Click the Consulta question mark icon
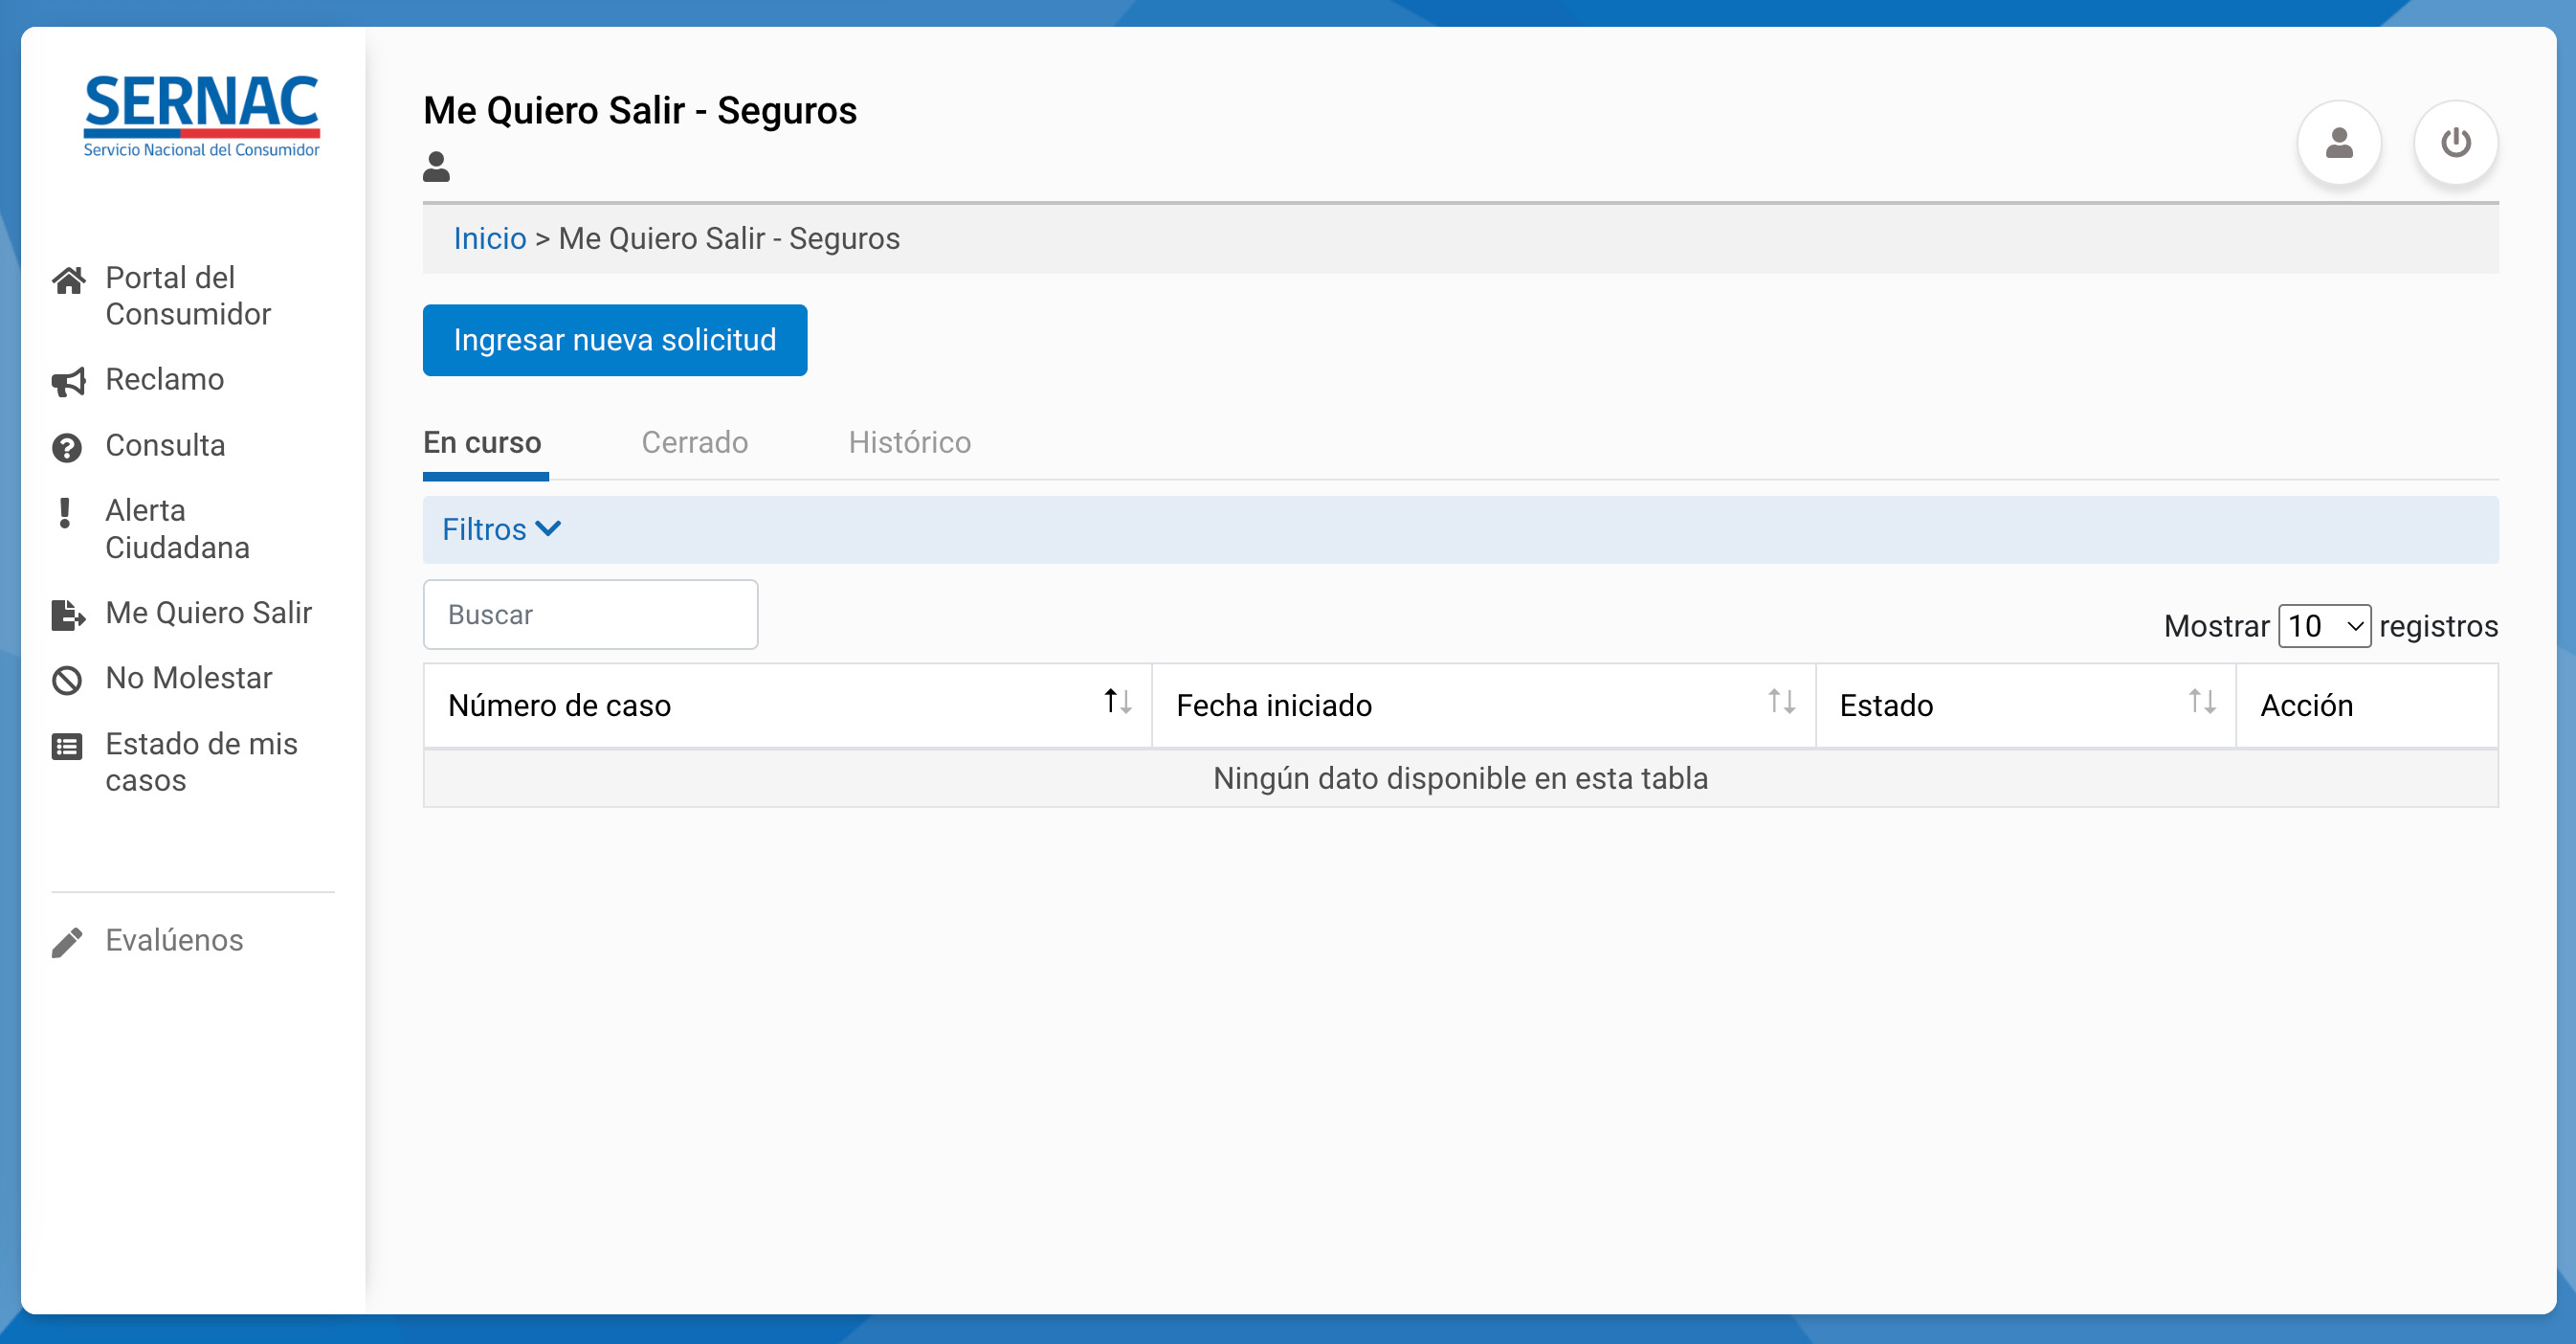The width and height of the screenshot is (2576, 1344). (x=67, y=447)
